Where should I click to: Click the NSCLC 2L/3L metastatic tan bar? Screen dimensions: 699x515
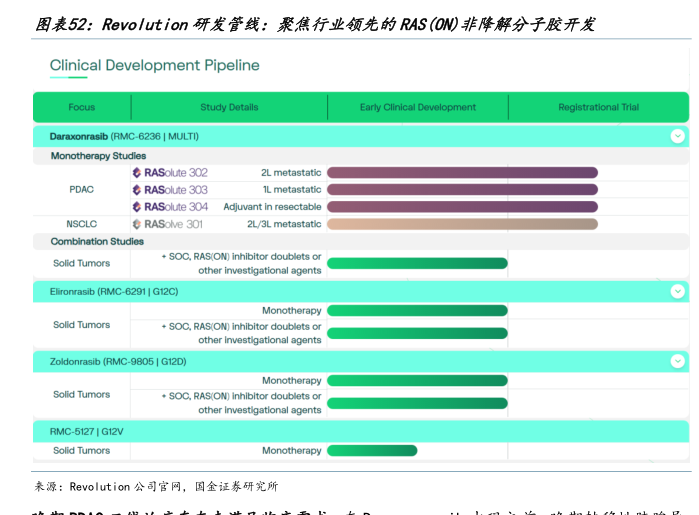click(x=462, y=225)
